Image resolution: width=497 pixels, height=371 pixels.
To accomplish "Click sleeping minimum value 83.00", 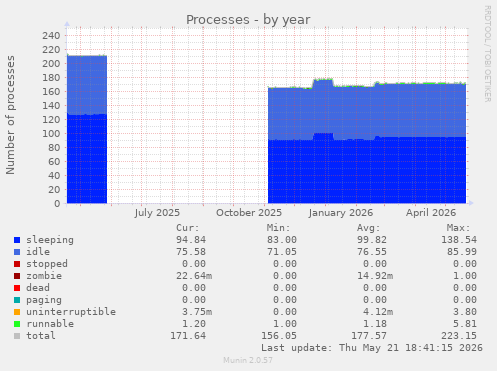I will [x=282, y=240].
